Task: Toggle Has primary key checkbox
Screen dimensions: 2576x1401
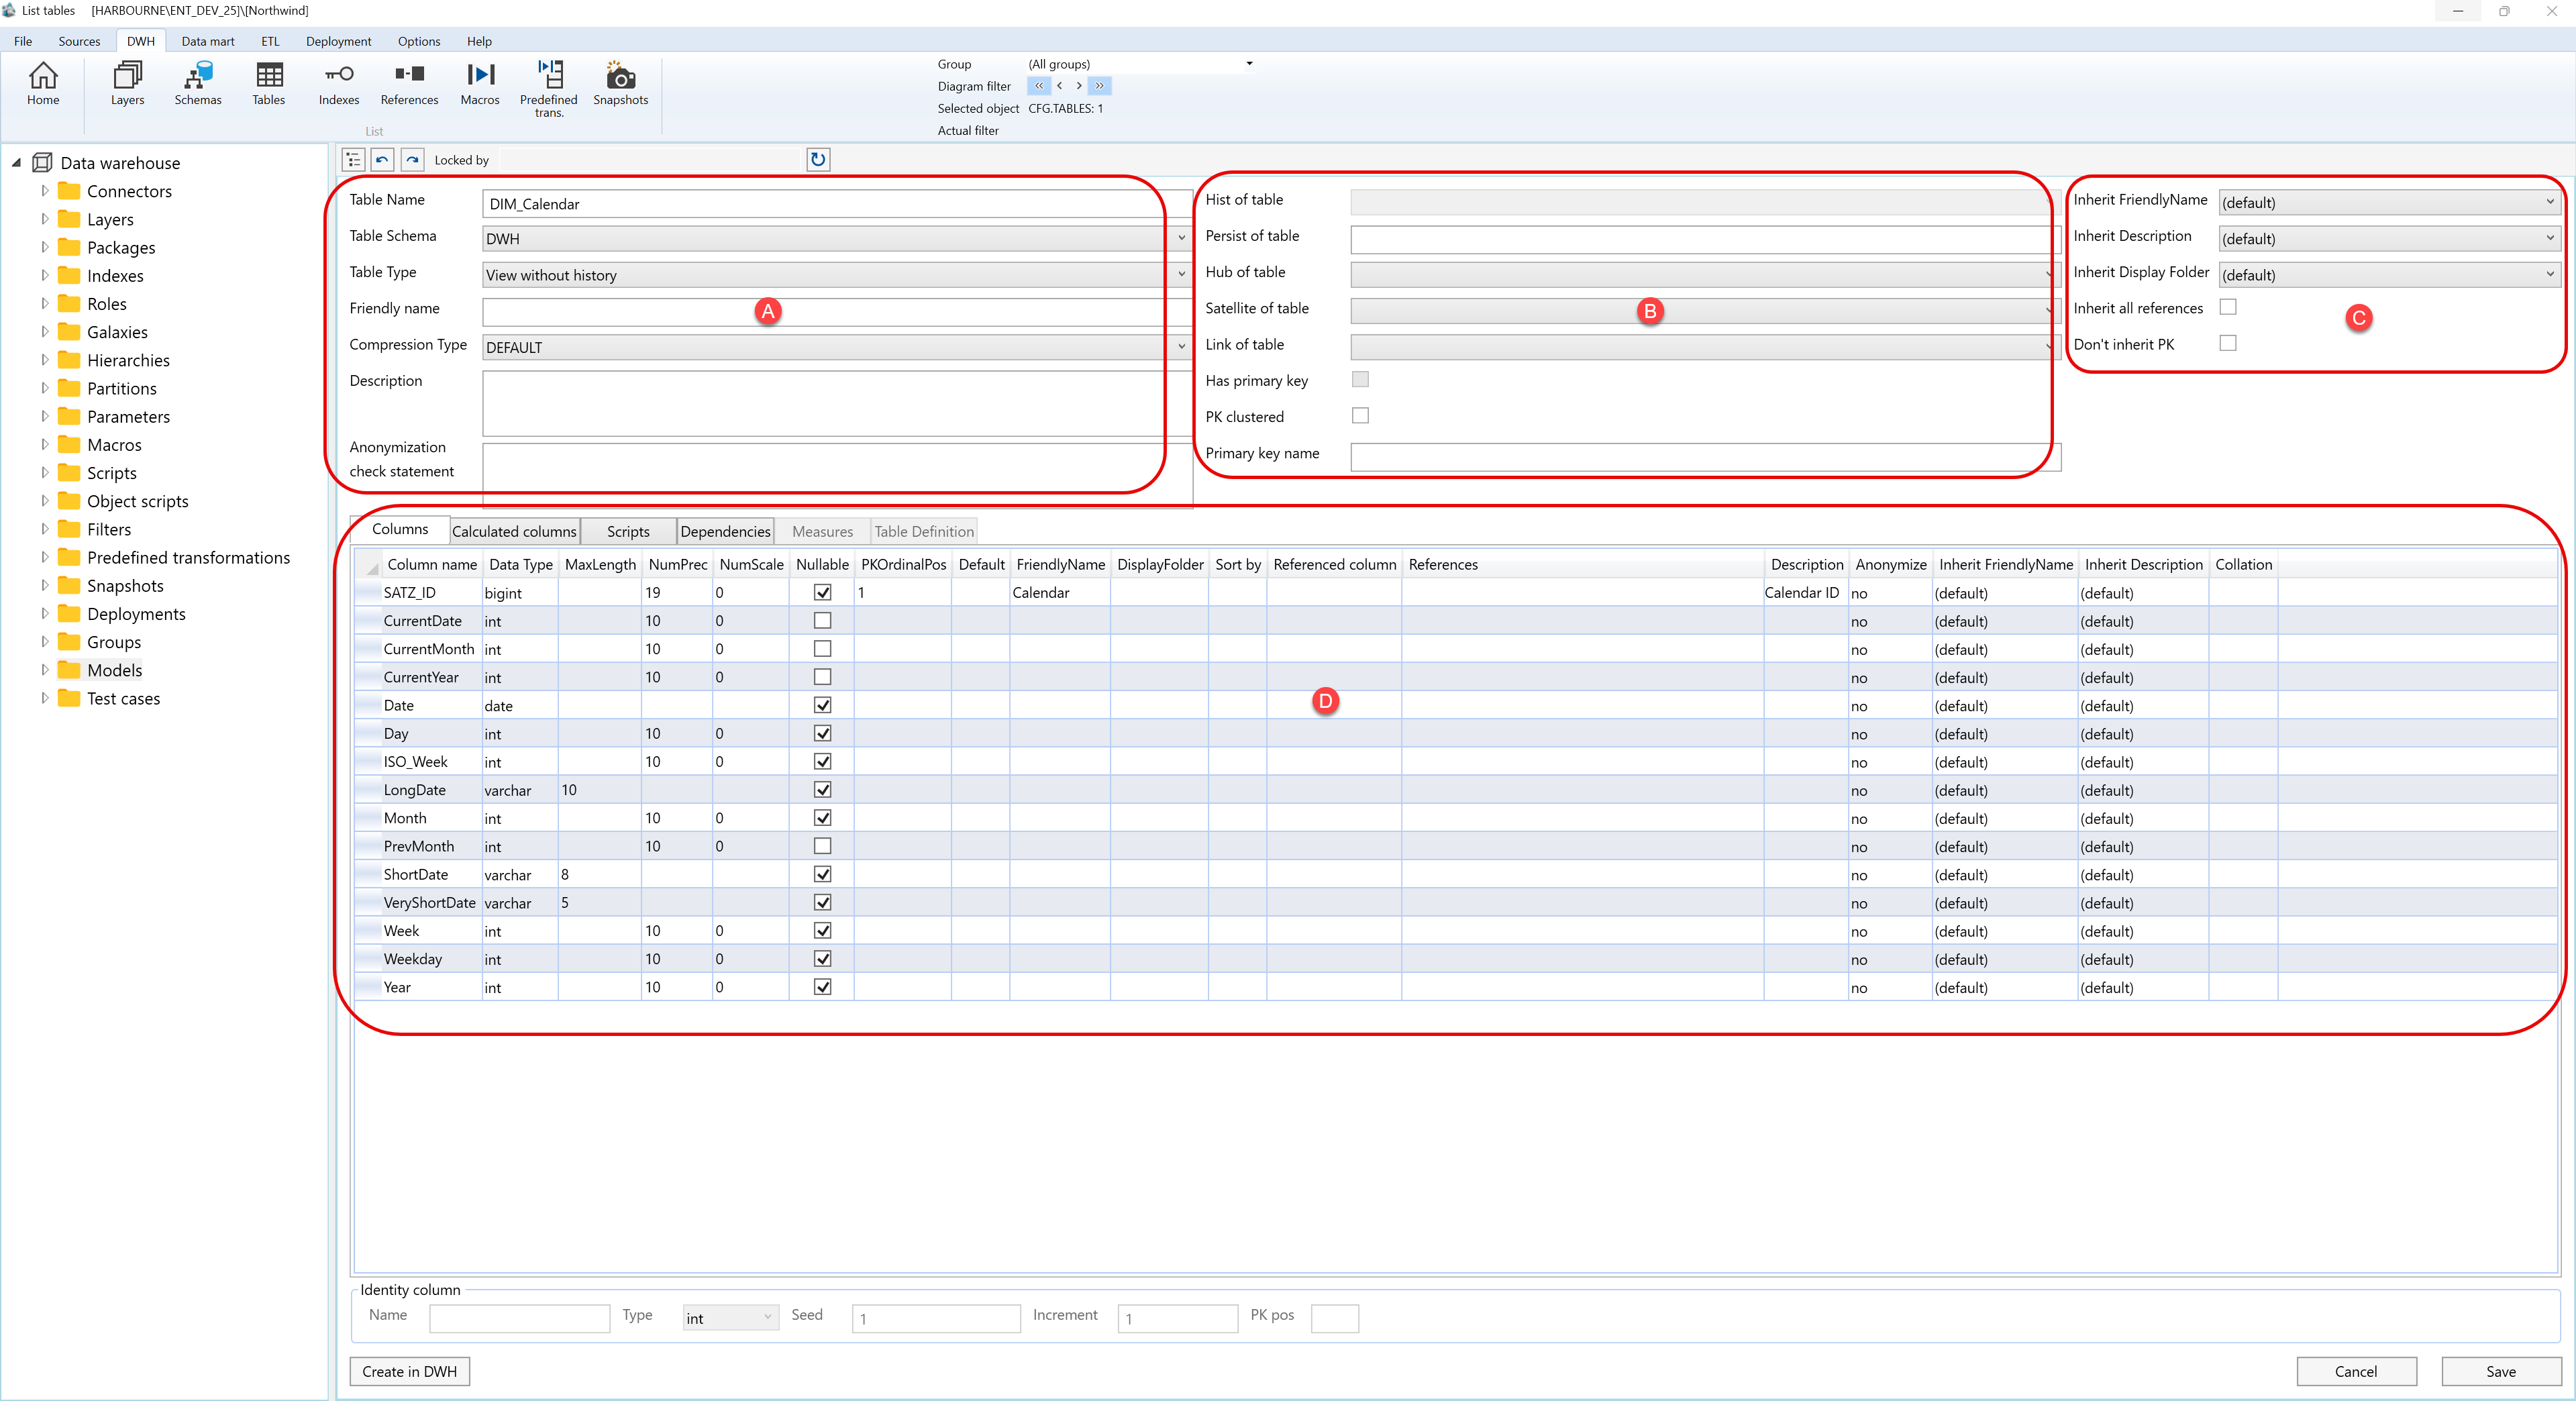Action: pyautogui.click(x=1360, y=380)
